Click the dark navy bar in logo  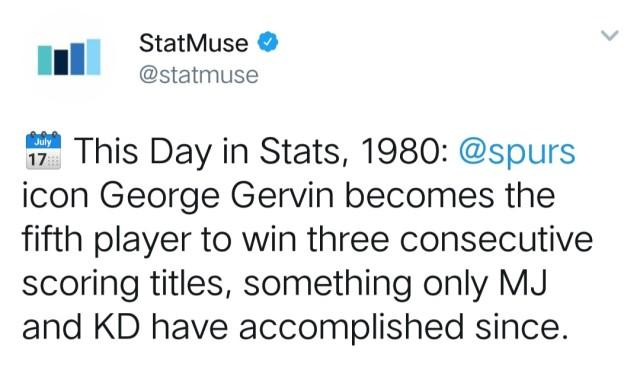[61, 62]
